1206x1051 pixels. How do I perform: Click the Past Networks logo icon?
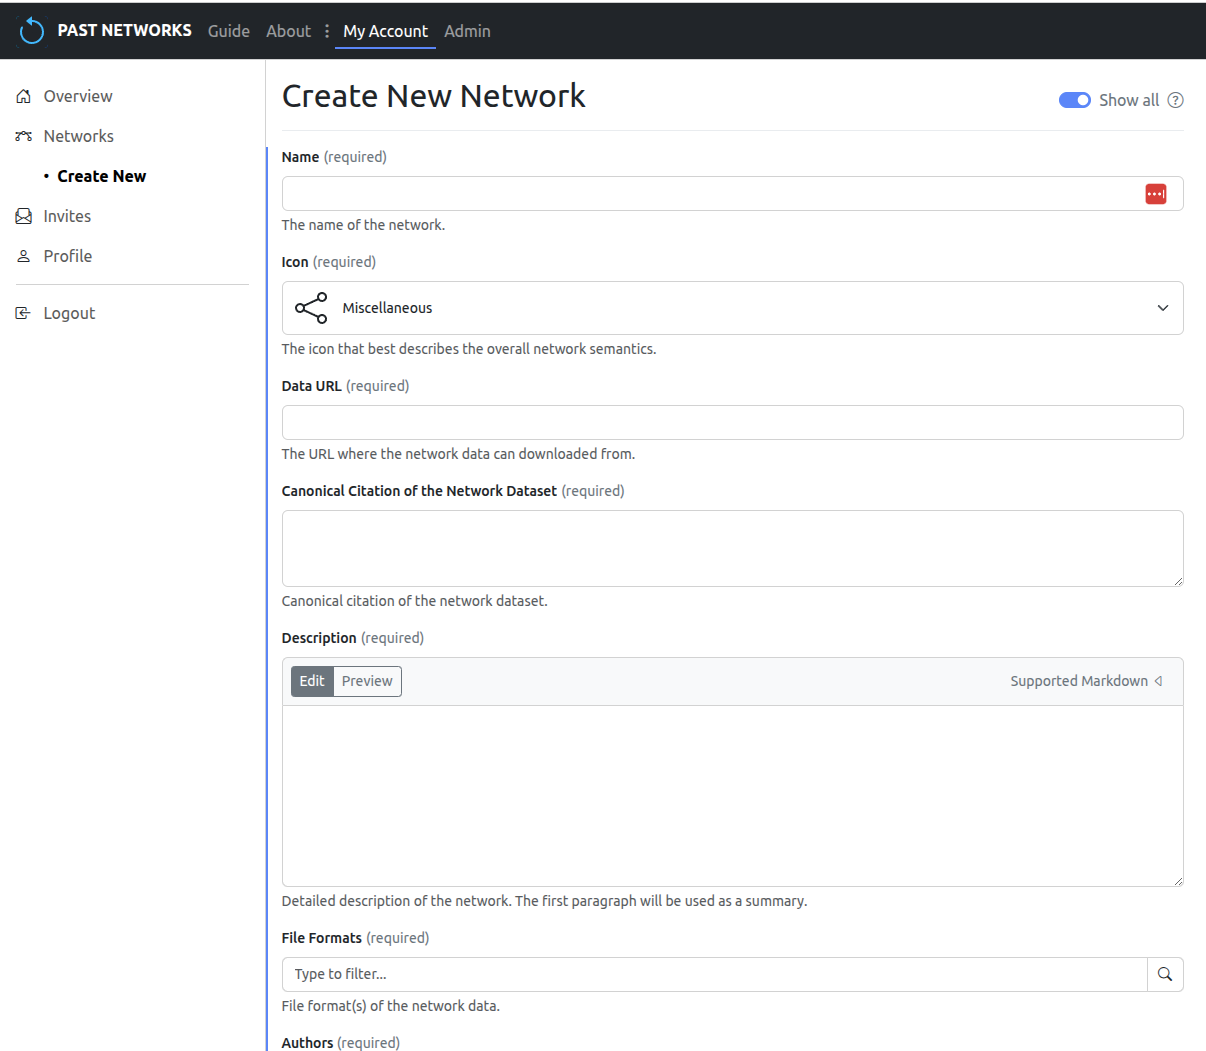pos(32,31)
